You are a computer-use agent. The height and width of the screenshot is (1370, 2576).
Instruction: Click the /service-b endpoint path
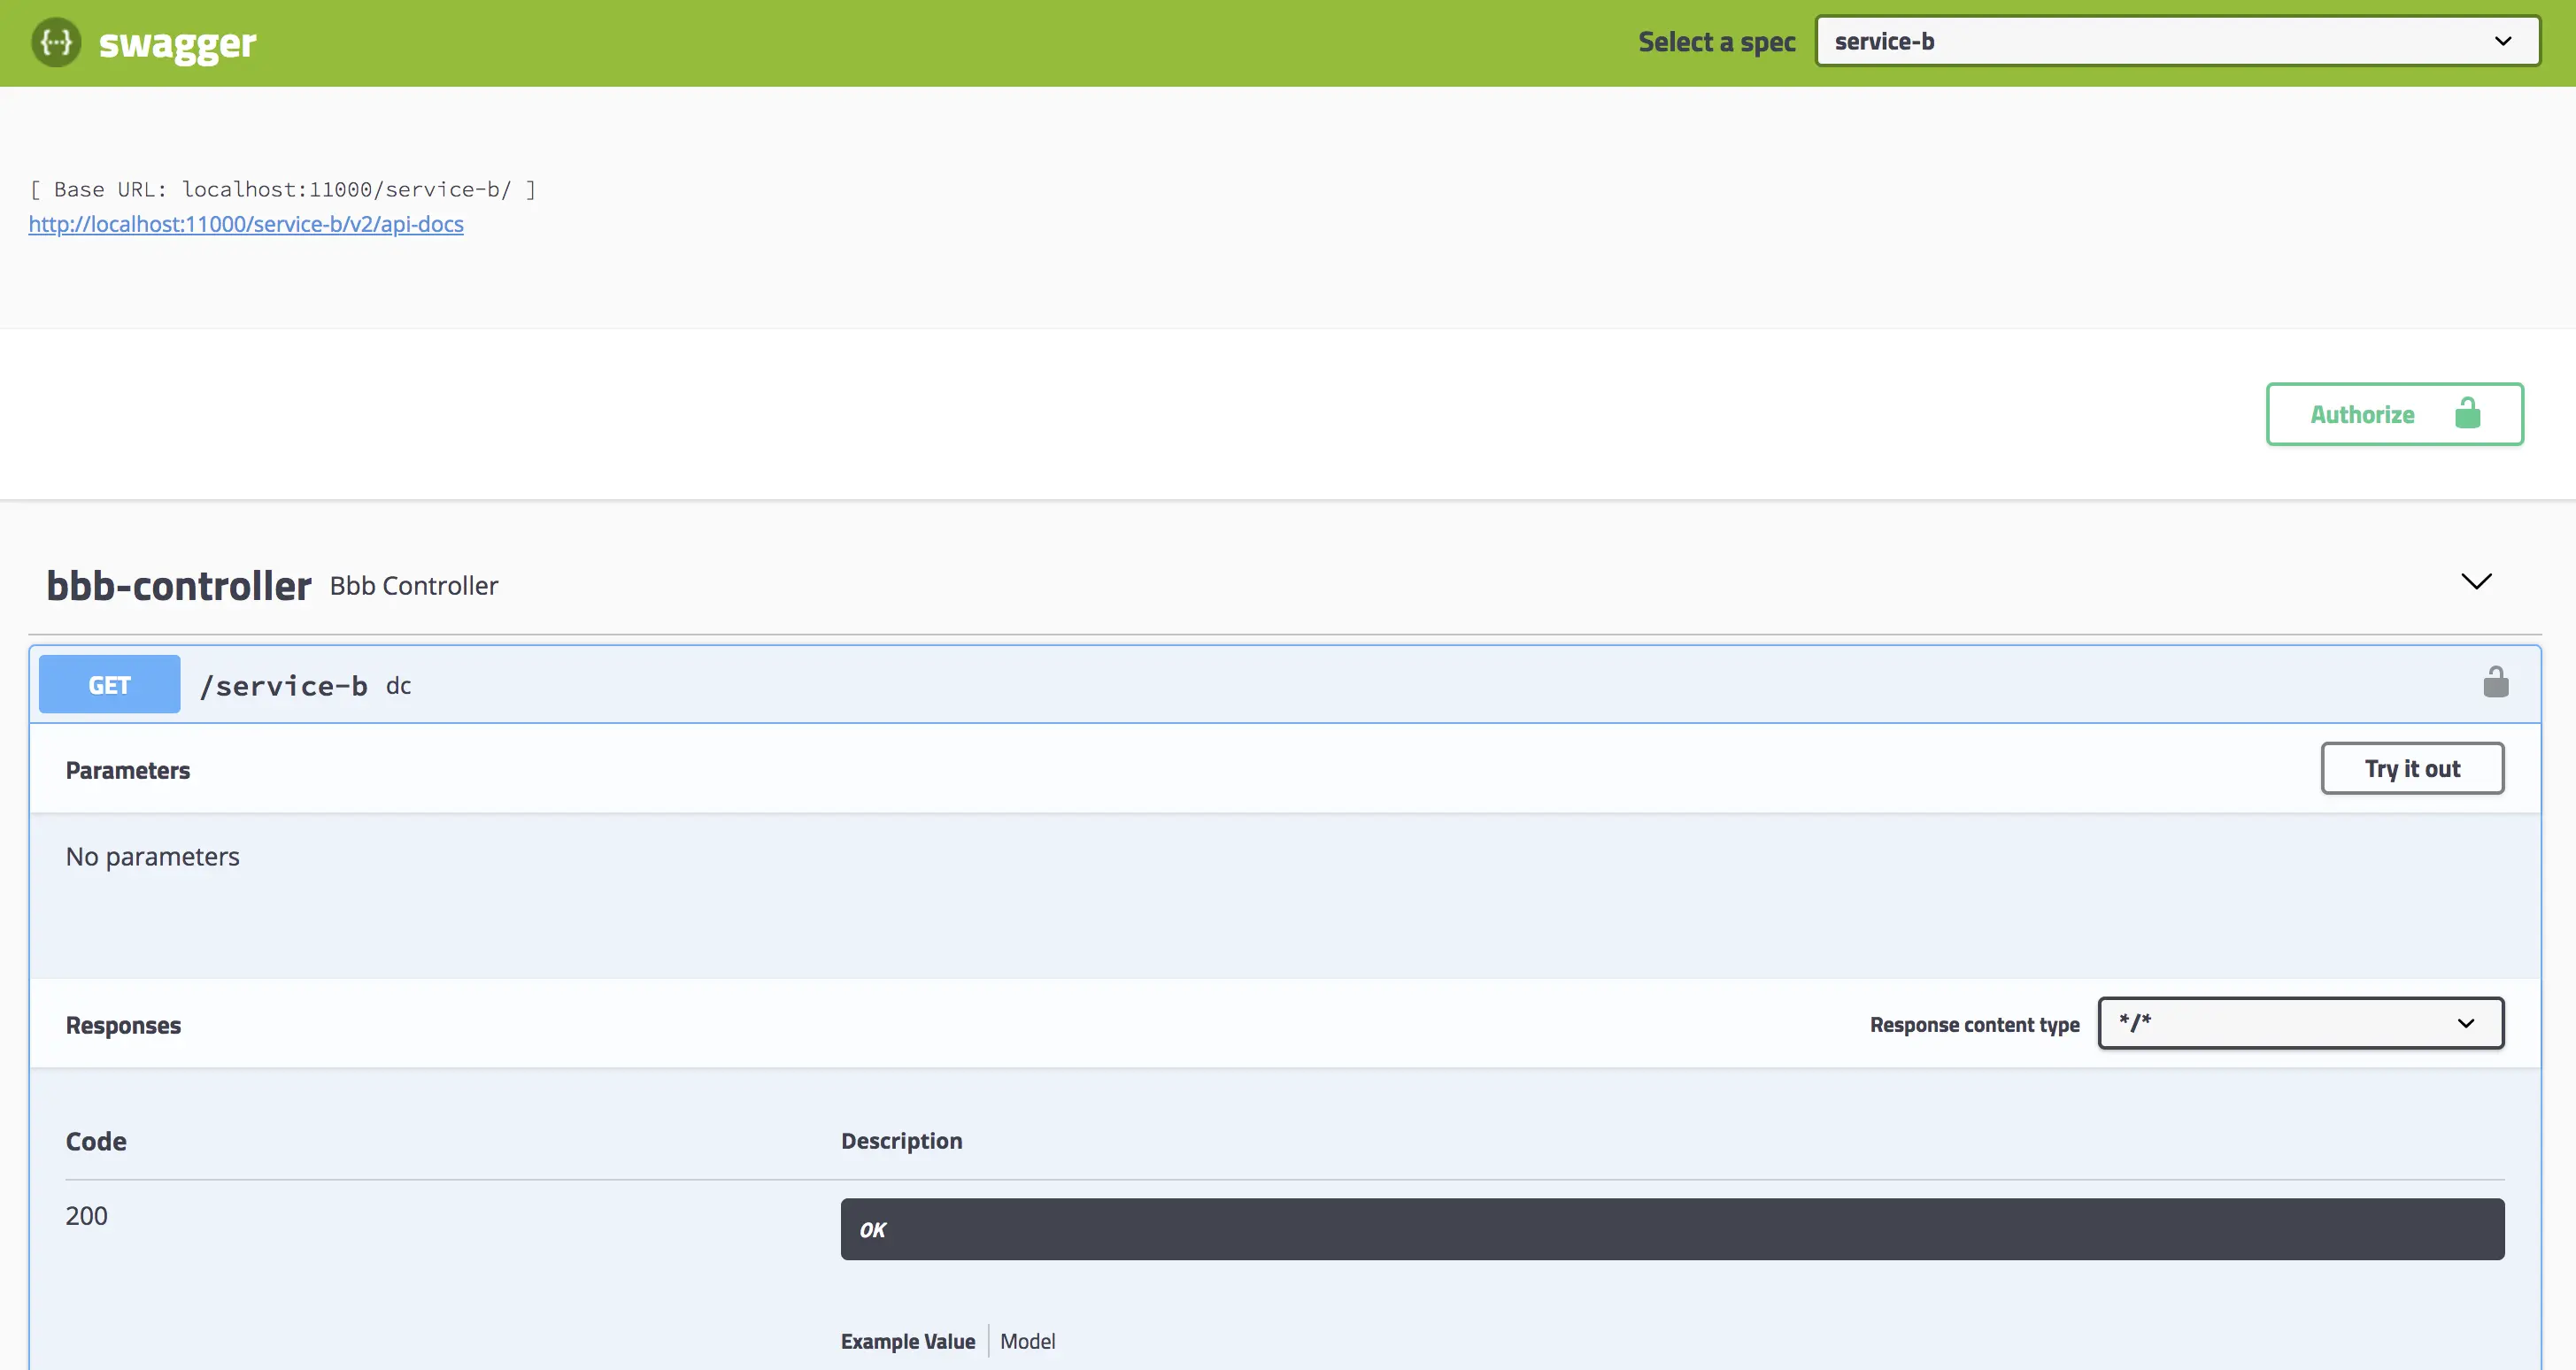(284, 686)
